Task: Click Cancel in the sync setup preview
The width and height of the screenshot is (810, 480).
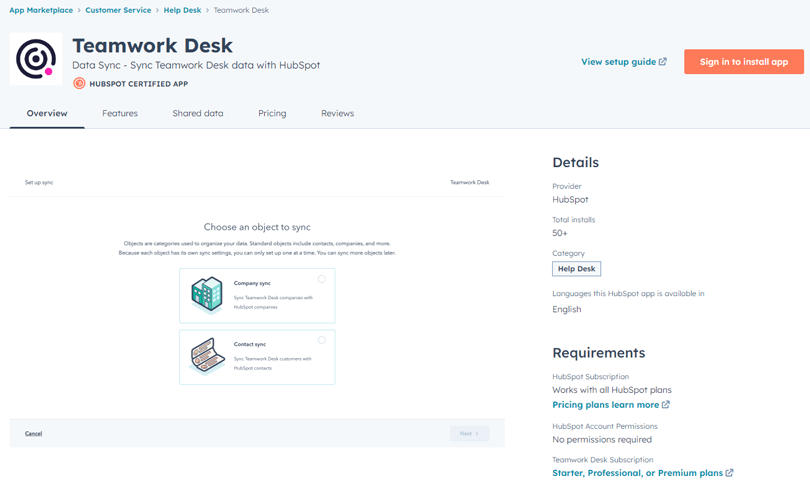Action: tap(34, 433)
